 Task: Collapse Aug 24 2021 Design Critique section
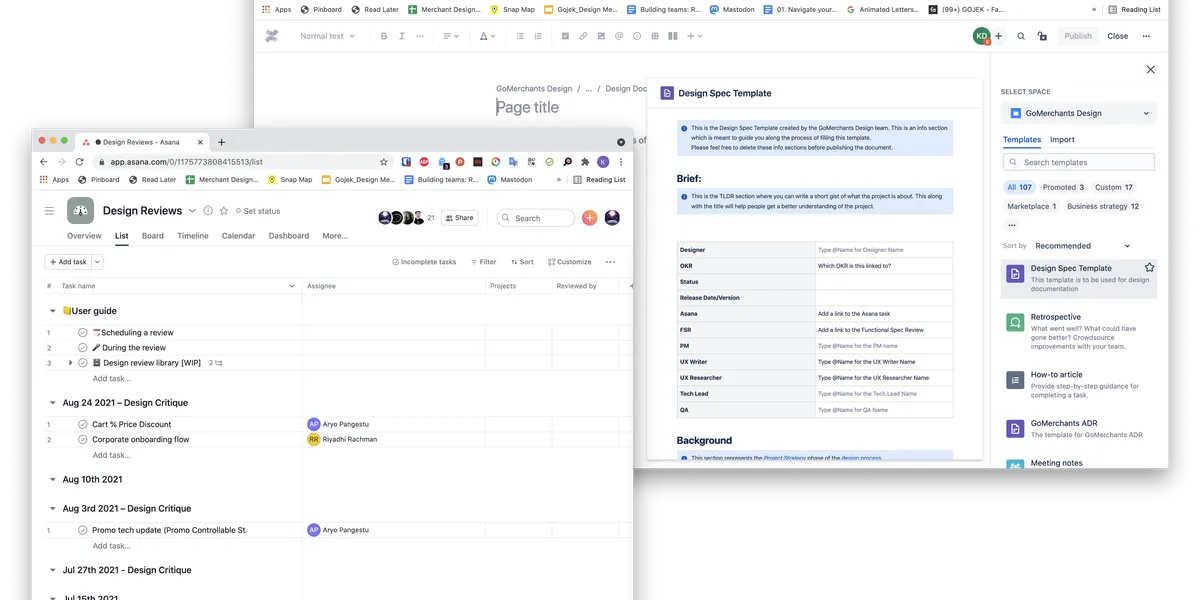coord(53,403)
